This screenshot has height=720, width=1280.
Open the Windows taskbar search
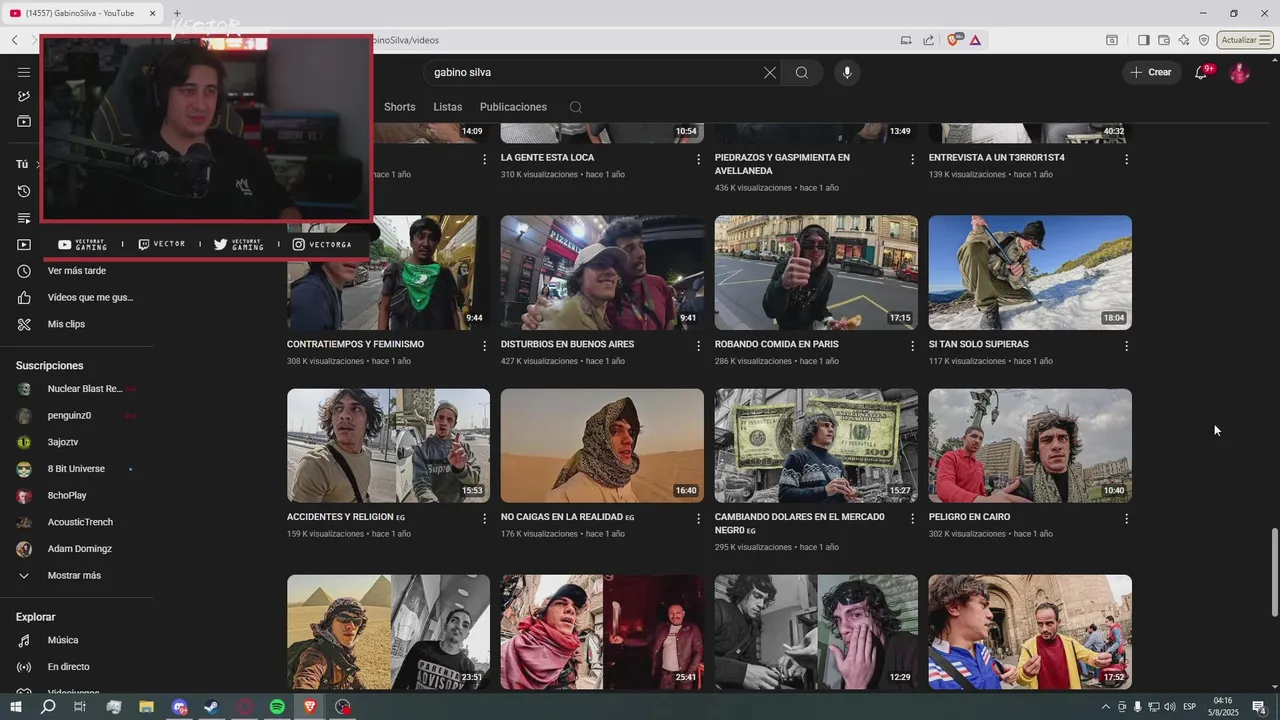(x=48, y=707)
